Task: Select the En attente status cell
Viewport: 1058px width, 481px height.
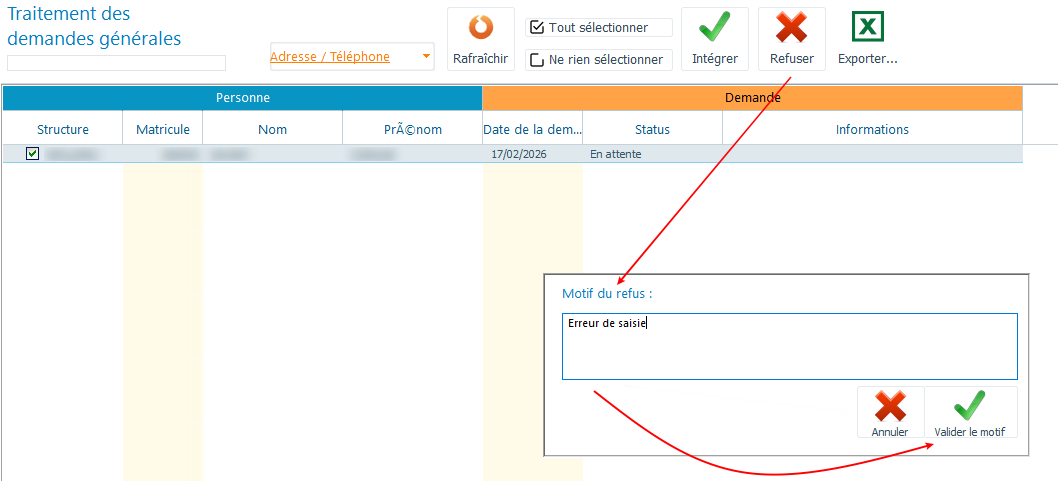Action: coord(616,155)
